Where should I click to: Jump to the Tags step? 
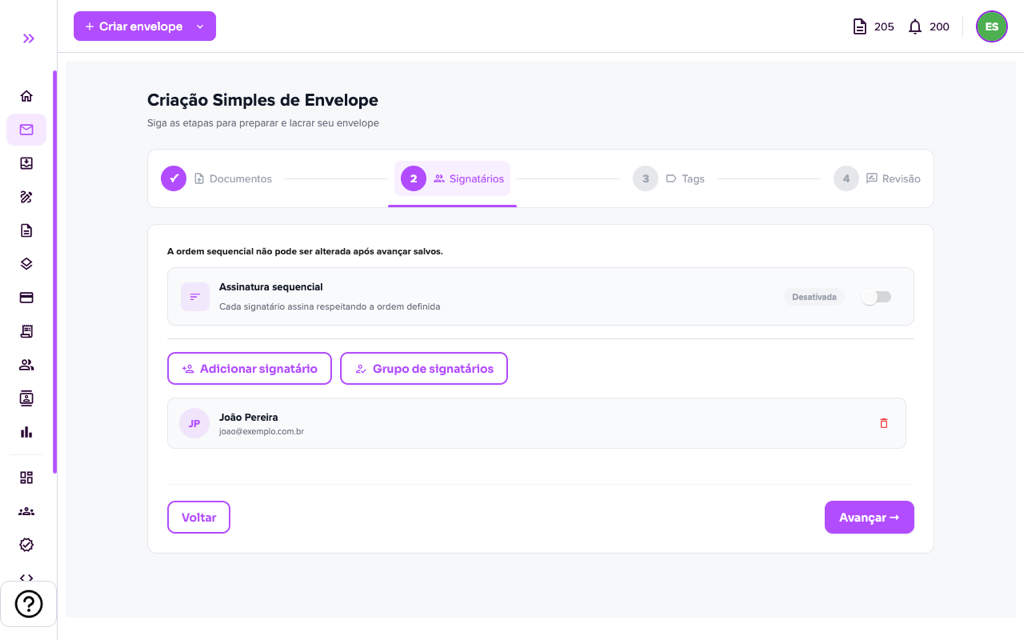coord(669,179)
